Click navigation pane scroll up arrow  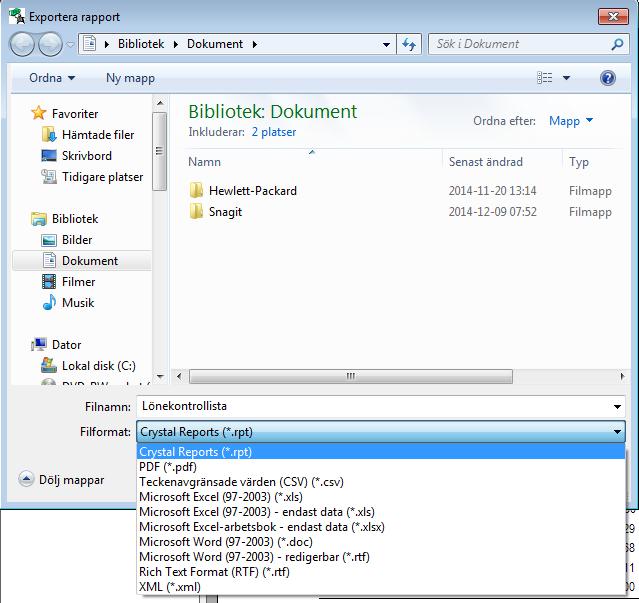[160, 103]
